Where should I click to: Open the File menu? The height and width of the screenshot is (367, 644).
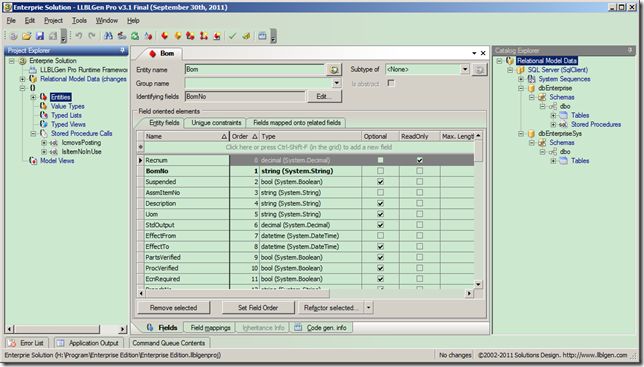(x=11, y=20)
